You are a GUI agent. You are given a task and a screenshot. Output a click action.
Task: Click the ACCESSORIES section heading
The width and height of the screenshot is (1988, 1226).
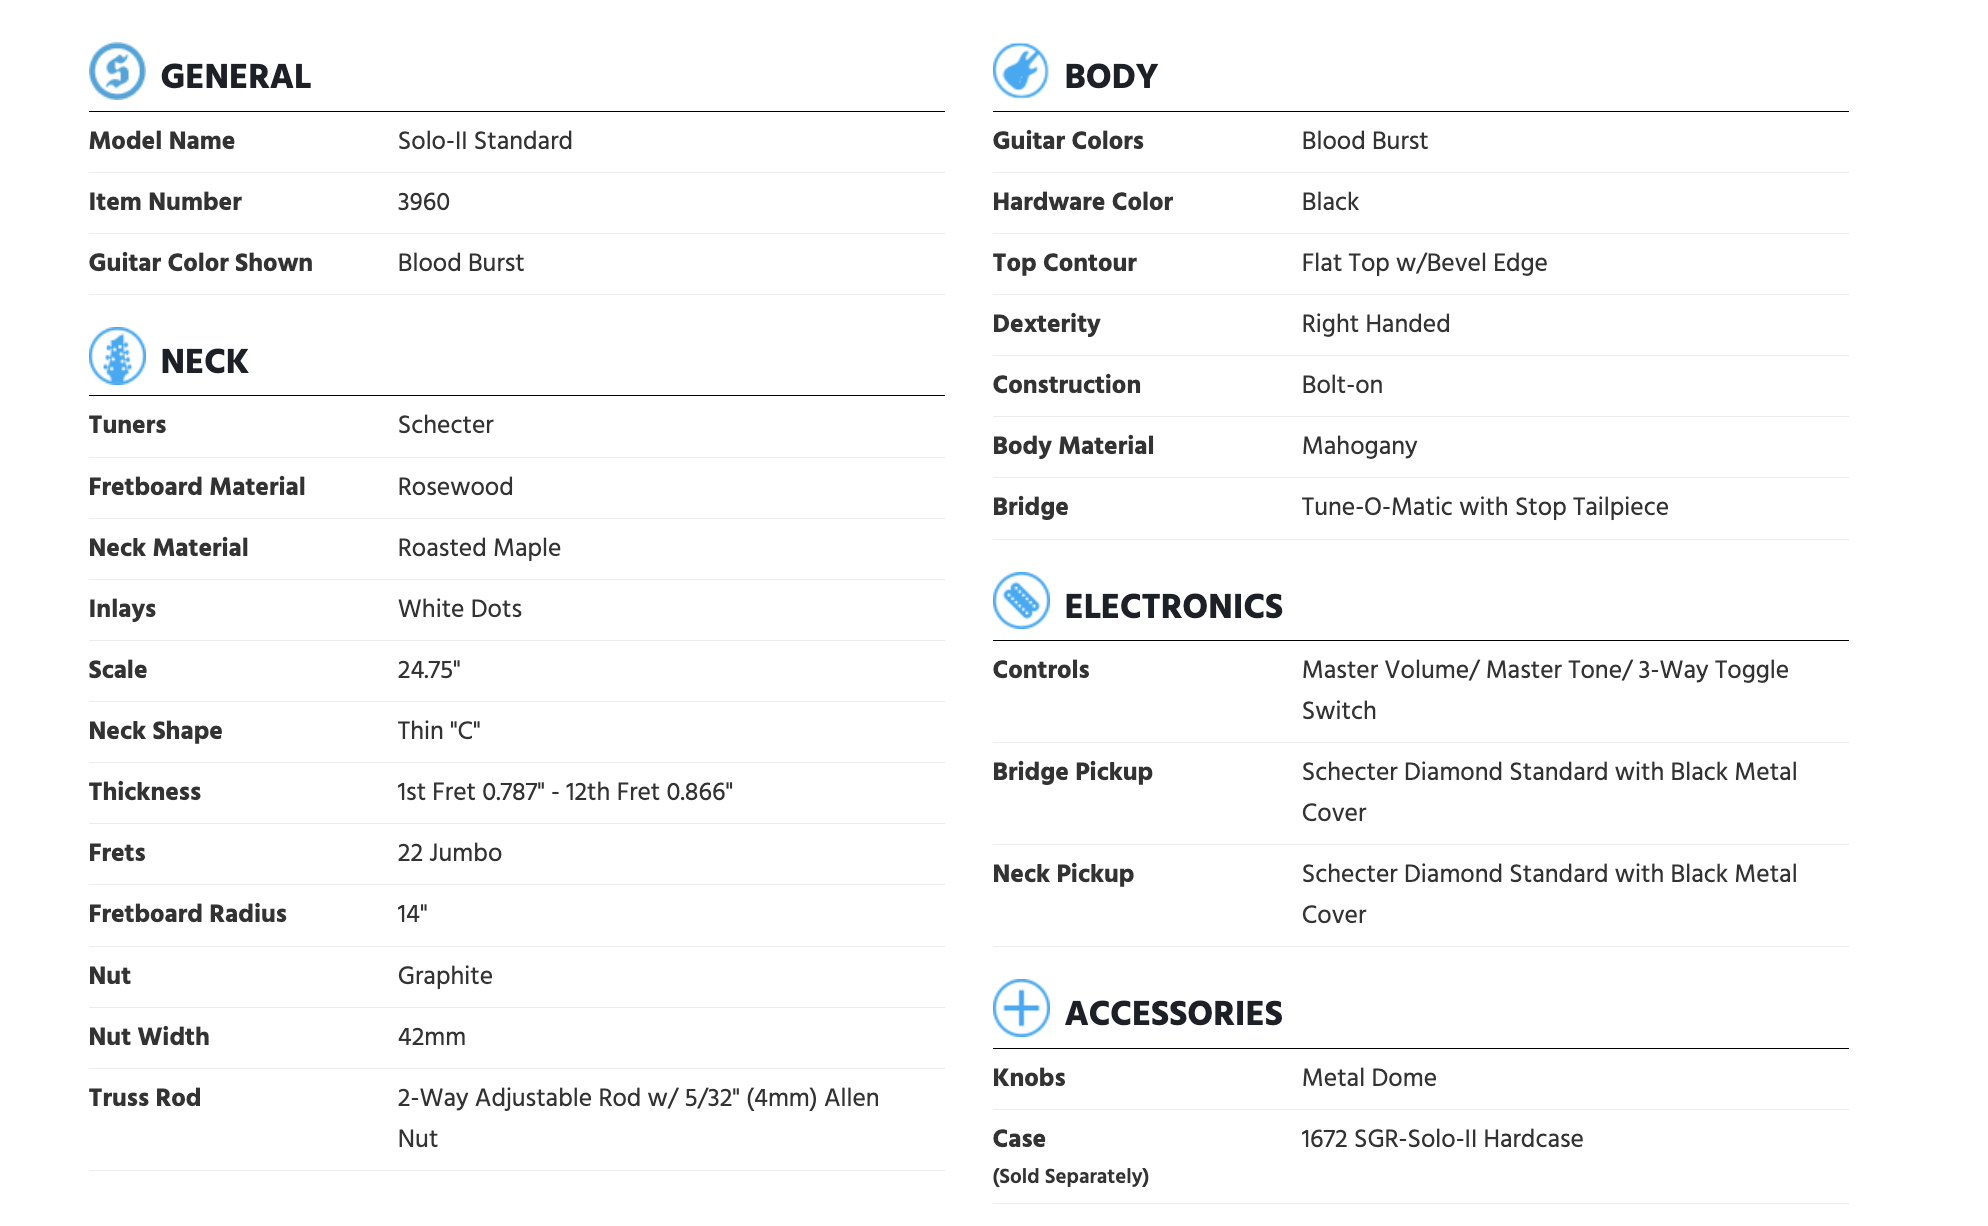coord(1173,1013)
